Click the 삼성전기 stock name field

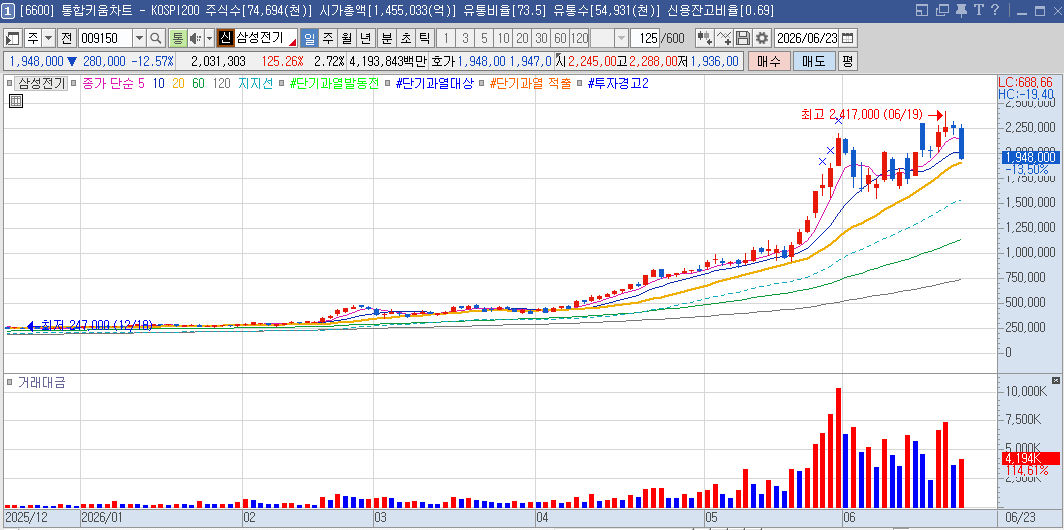pos(266,38)
